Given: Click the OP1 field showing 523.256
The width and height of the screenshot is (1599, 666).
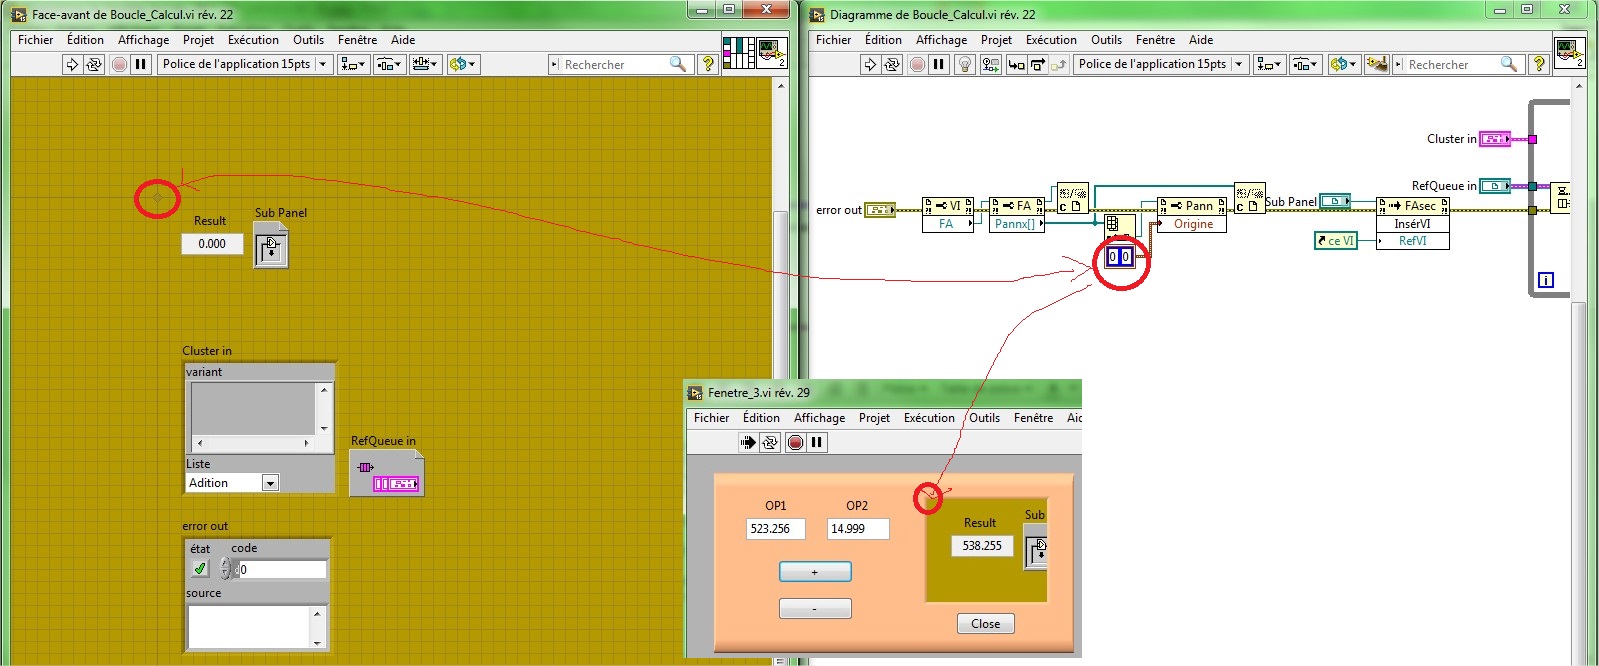Looking at the screenshot, I should 776,529.
